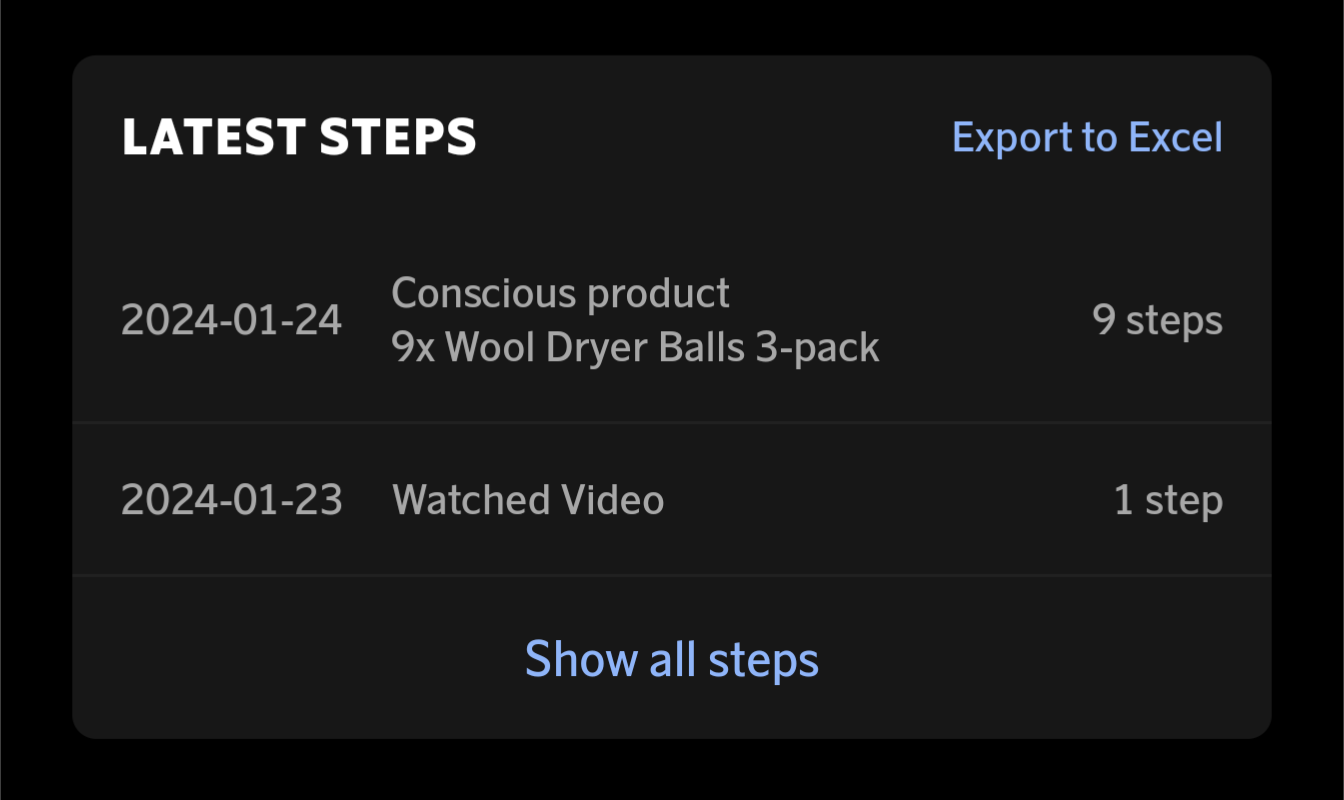
Task: Click the Watched Video activity label
Action: [x=528, y=499]
